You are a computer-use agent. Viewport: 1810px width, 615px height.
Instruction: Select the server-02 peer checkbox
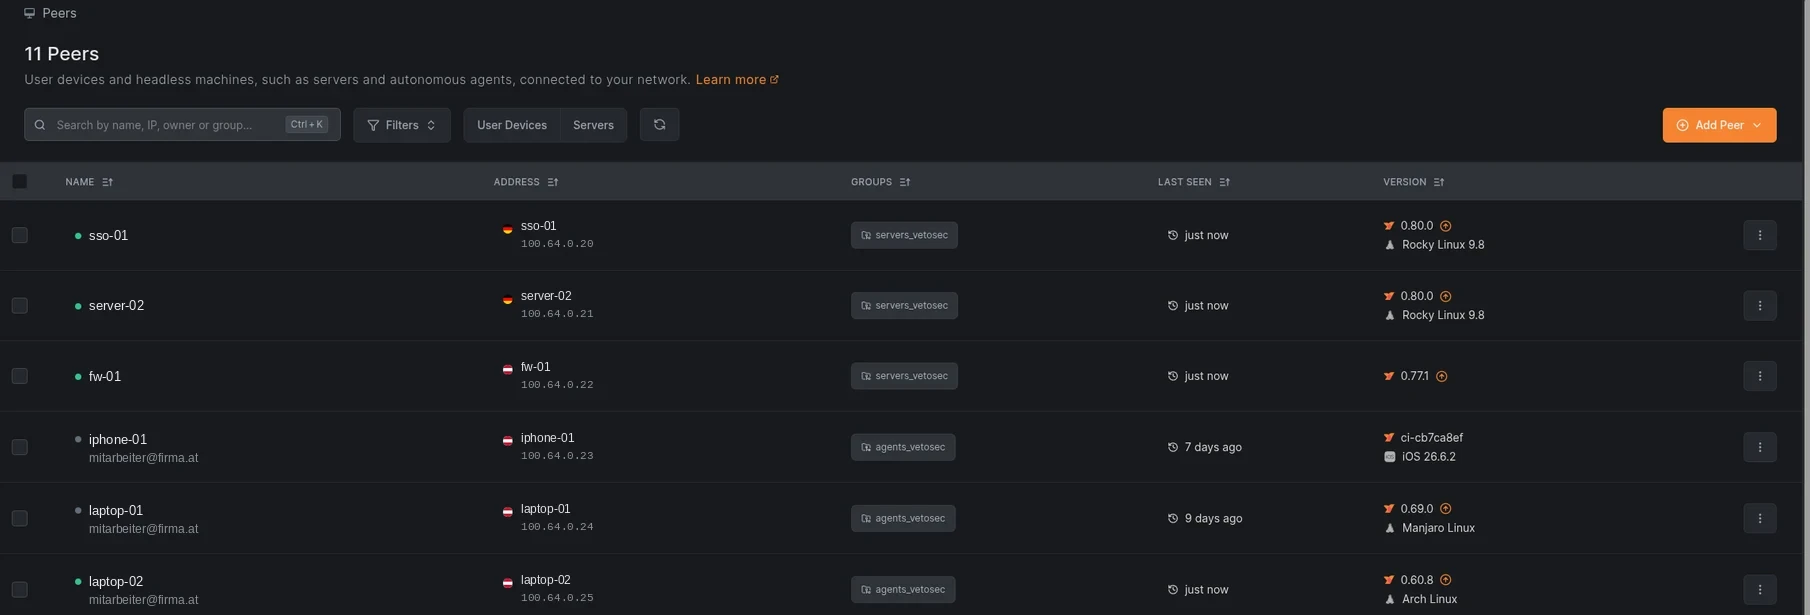point(20,306)
